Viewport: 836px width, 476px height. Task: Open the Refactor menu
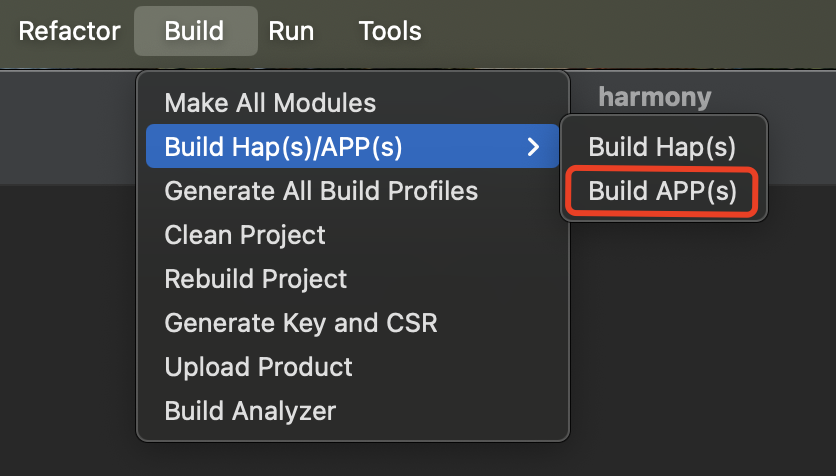69,31
